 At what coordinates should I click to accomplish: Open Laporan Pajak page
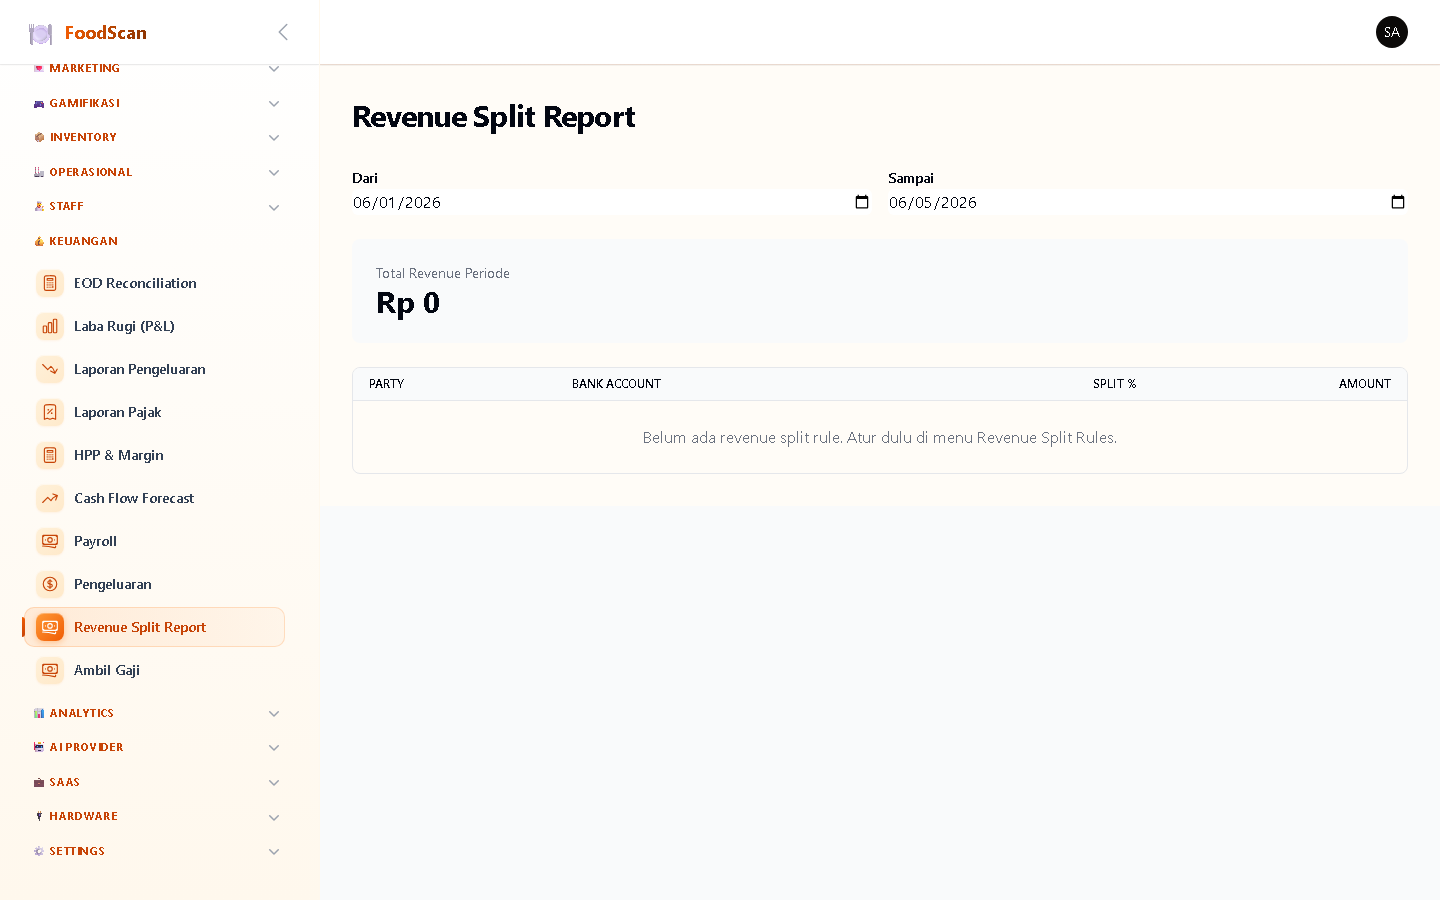(x=154, y=412)
